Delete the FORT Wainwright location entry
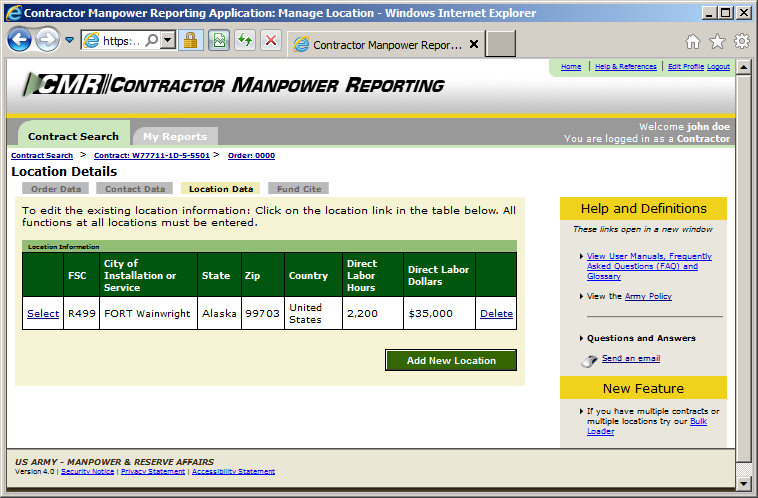The image size is (758, 498). tap(496, 313)
